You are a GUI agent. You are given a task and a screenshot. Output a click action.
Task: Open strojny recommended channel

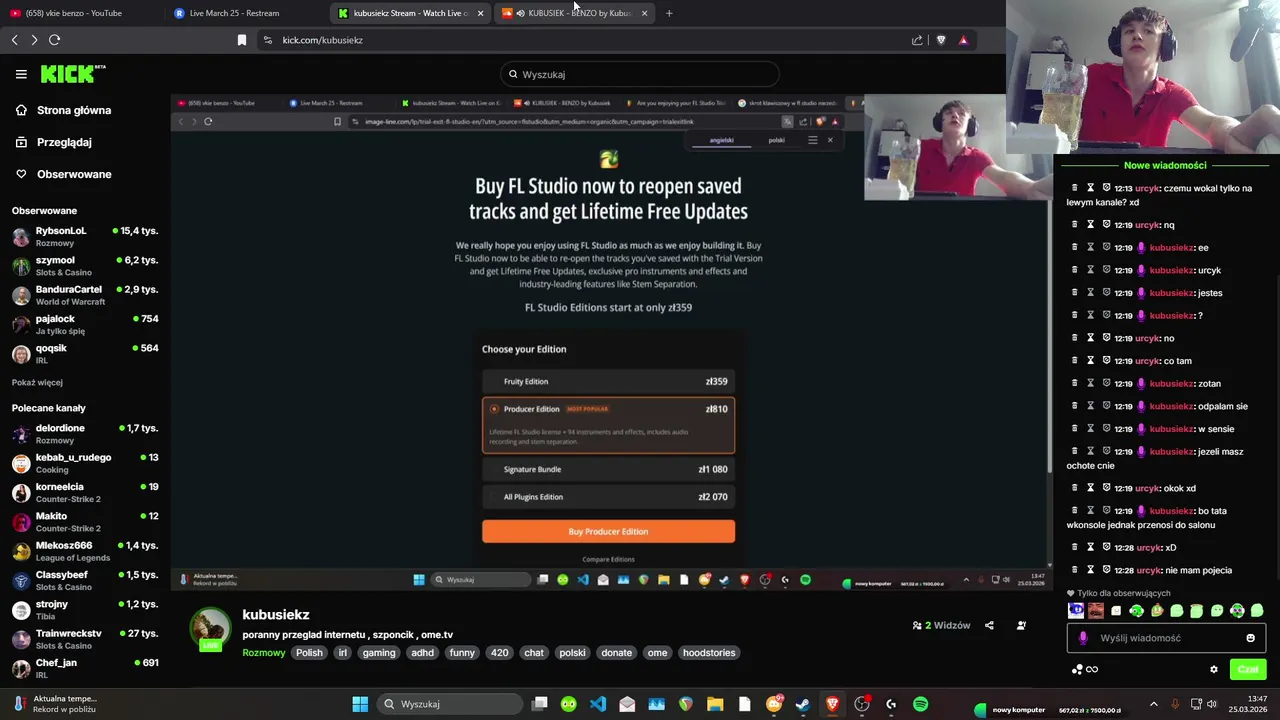tap(85, 609)
